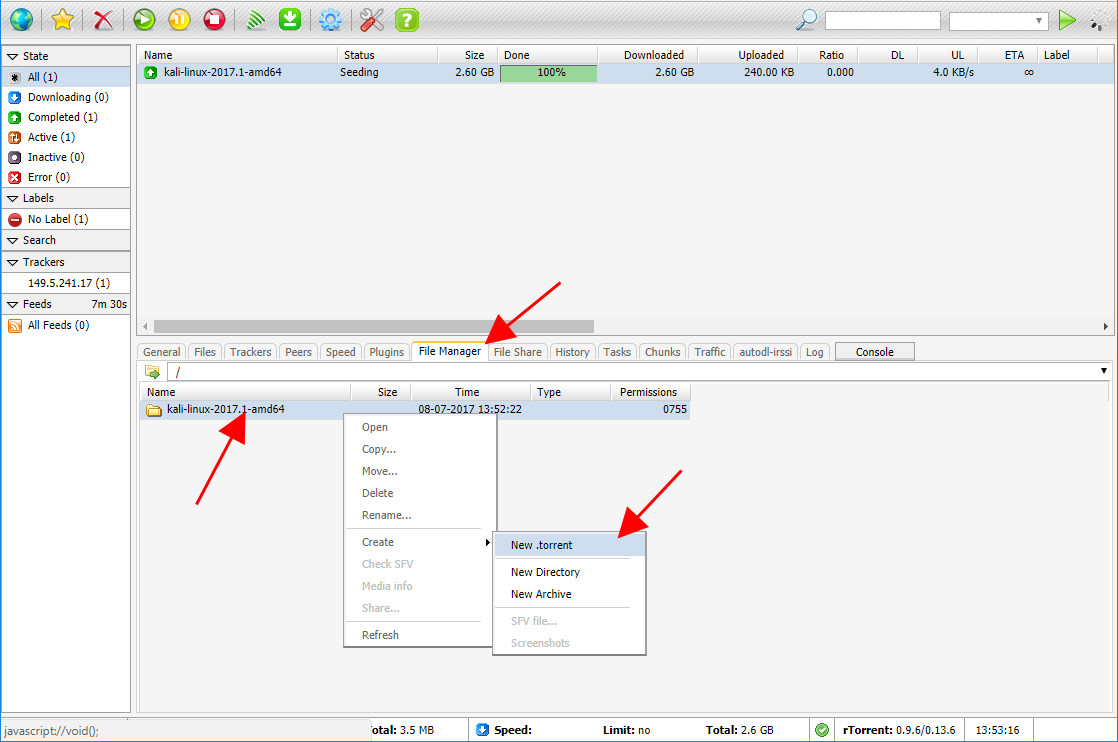The image size is (1118, 742).
Task: Select the Inactive (0) filter
Action: pos(66,157)
